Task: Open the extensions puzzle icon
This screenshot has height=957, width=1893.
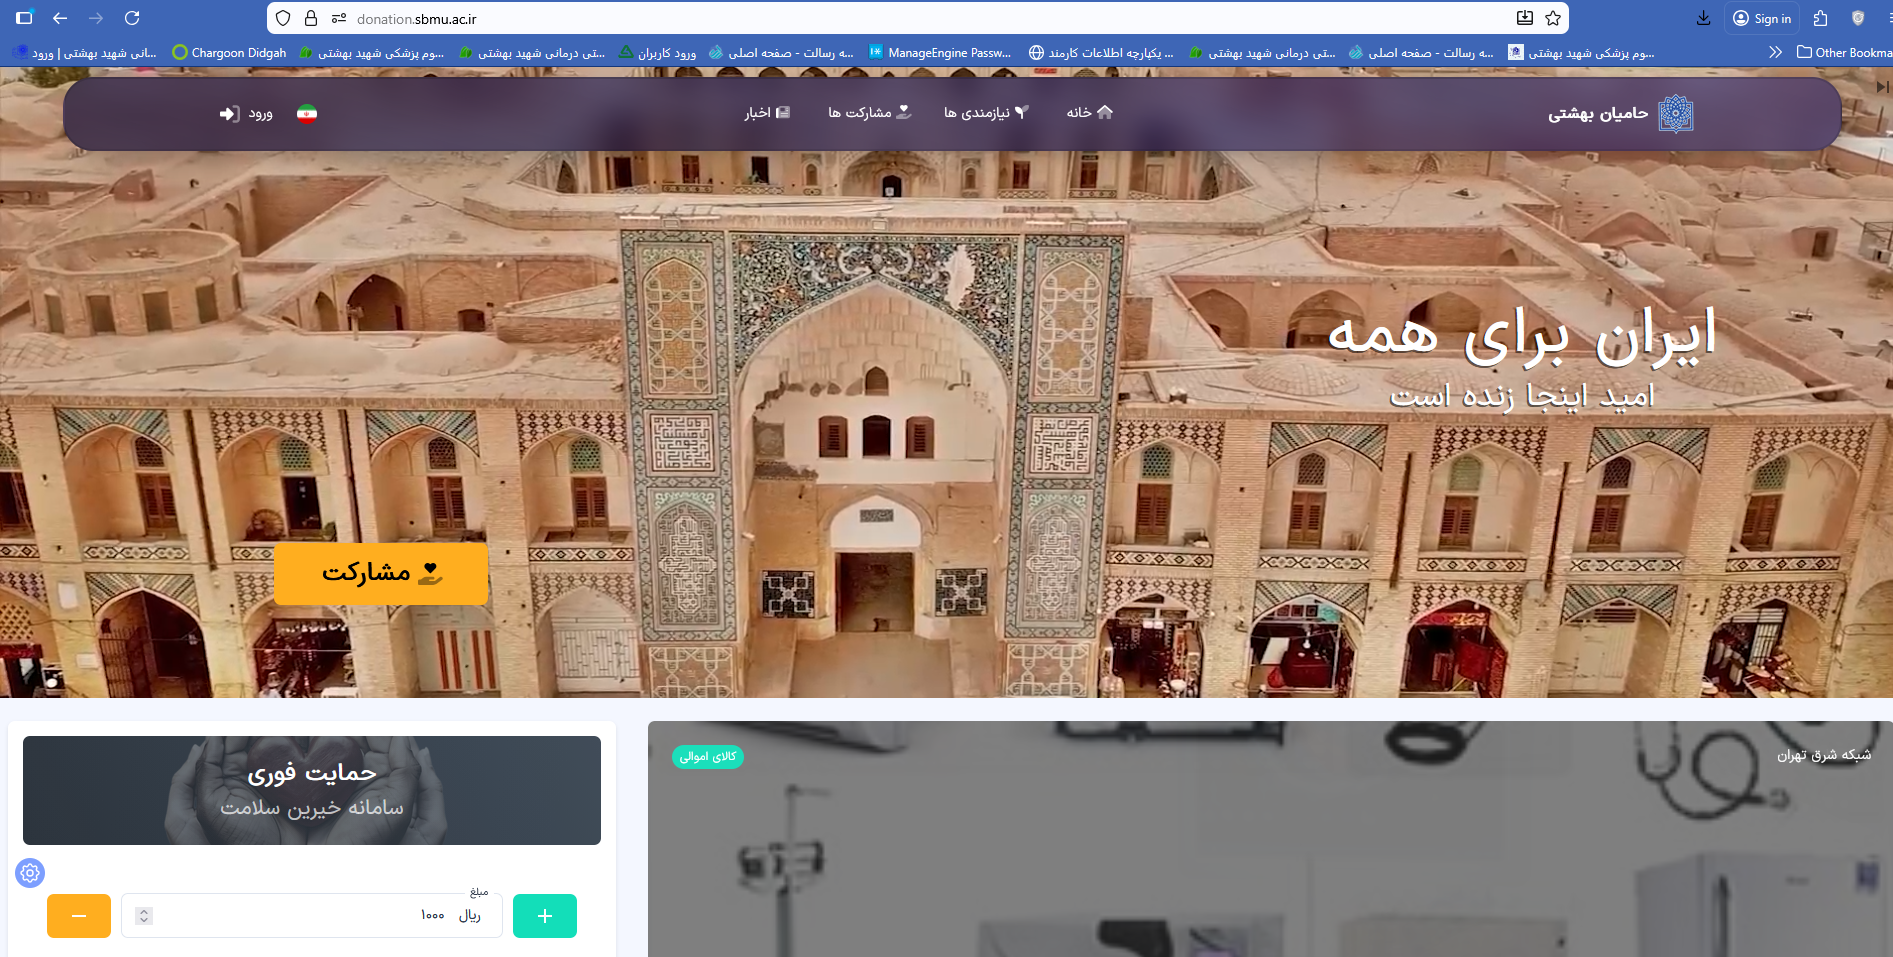Action: point(1820,18)
